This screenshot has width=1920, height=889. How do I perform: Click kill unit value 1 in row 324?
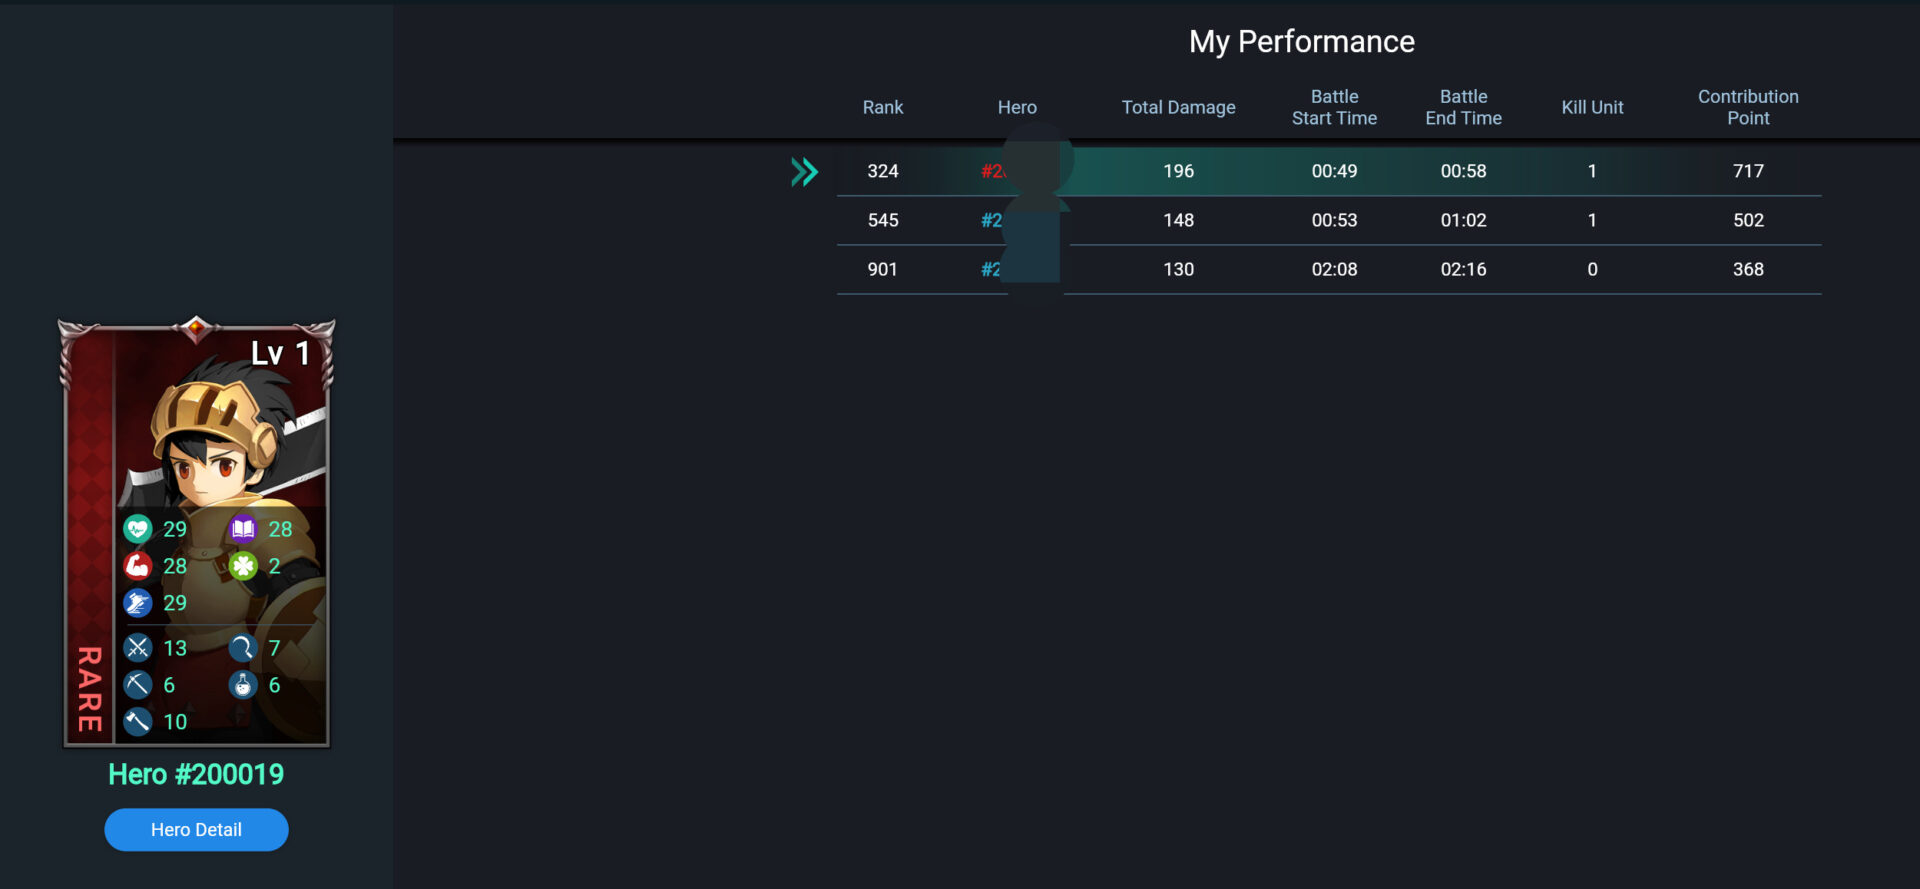point(1592,171)
